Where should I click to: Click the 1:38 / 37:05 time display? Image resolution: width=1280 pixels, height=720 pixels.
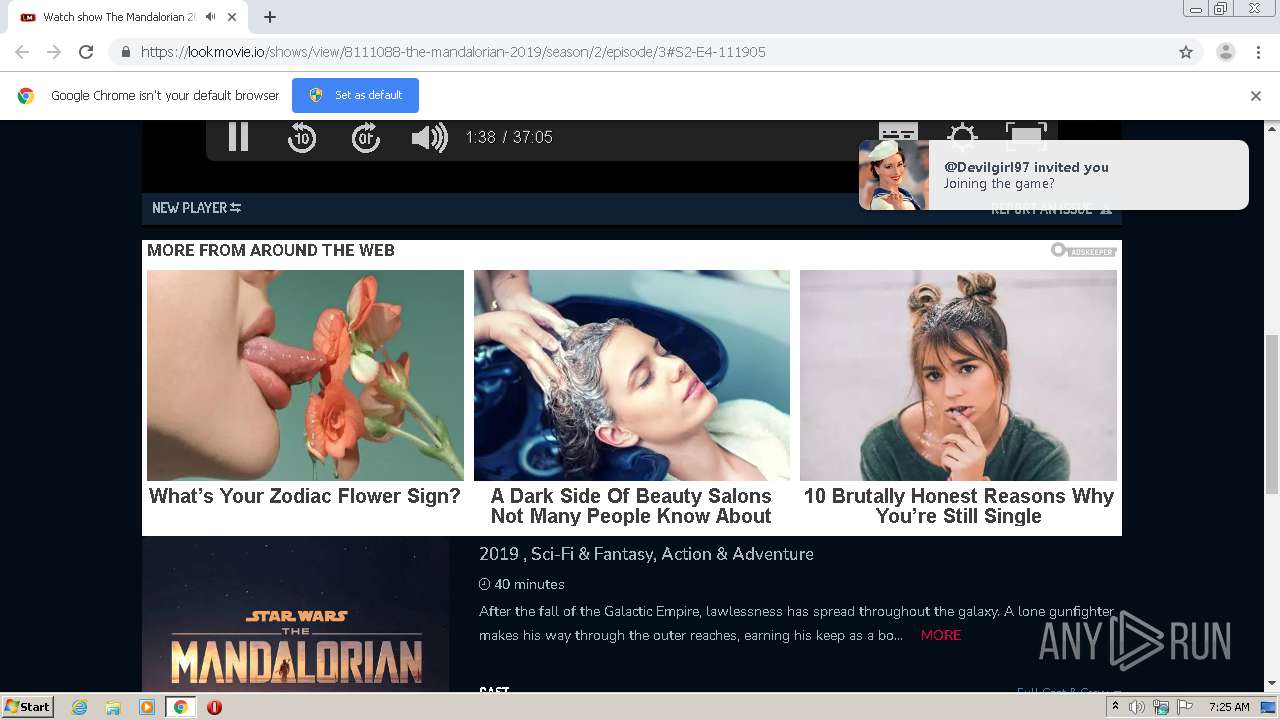pyautogui.click(x=509, y=137)
